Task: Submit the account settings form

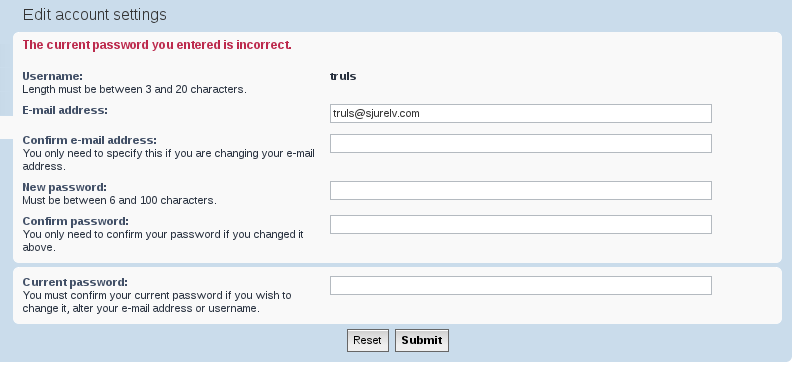Action: 422,340
